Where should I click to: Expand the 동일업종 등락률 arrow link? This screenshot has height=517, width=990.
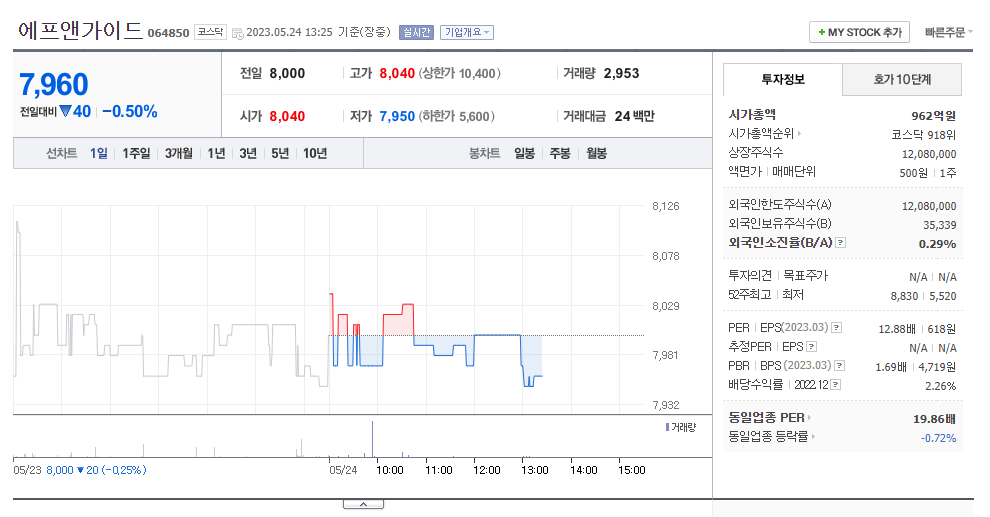coord(813,437)
